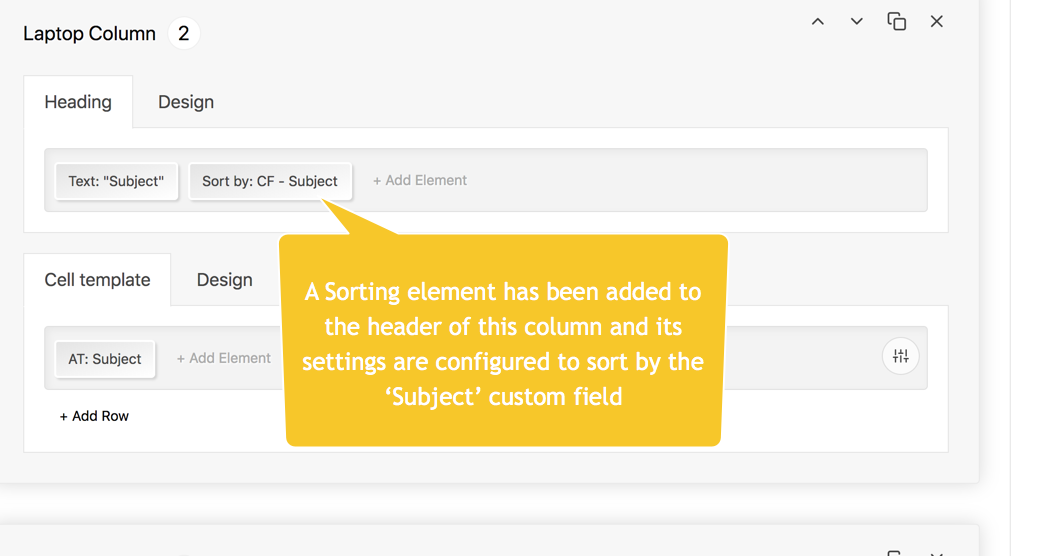Click the yellow Sorting element callout
Screen dimensions: 1044x556
(x=503, y=344)
